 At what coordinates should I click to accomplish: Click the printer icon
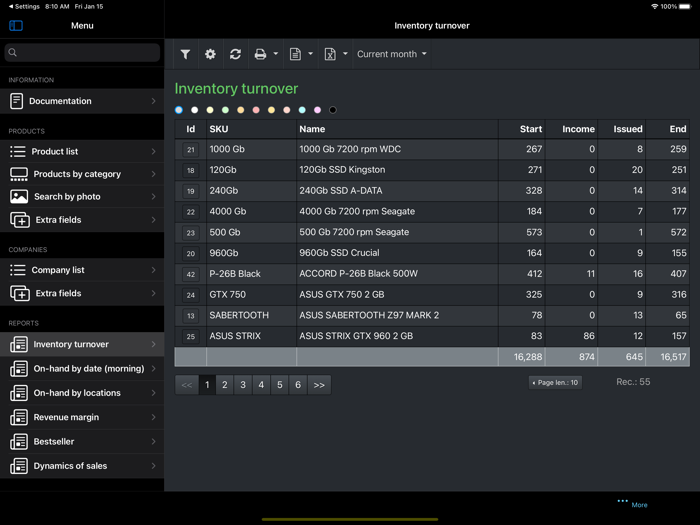point(260,54)
